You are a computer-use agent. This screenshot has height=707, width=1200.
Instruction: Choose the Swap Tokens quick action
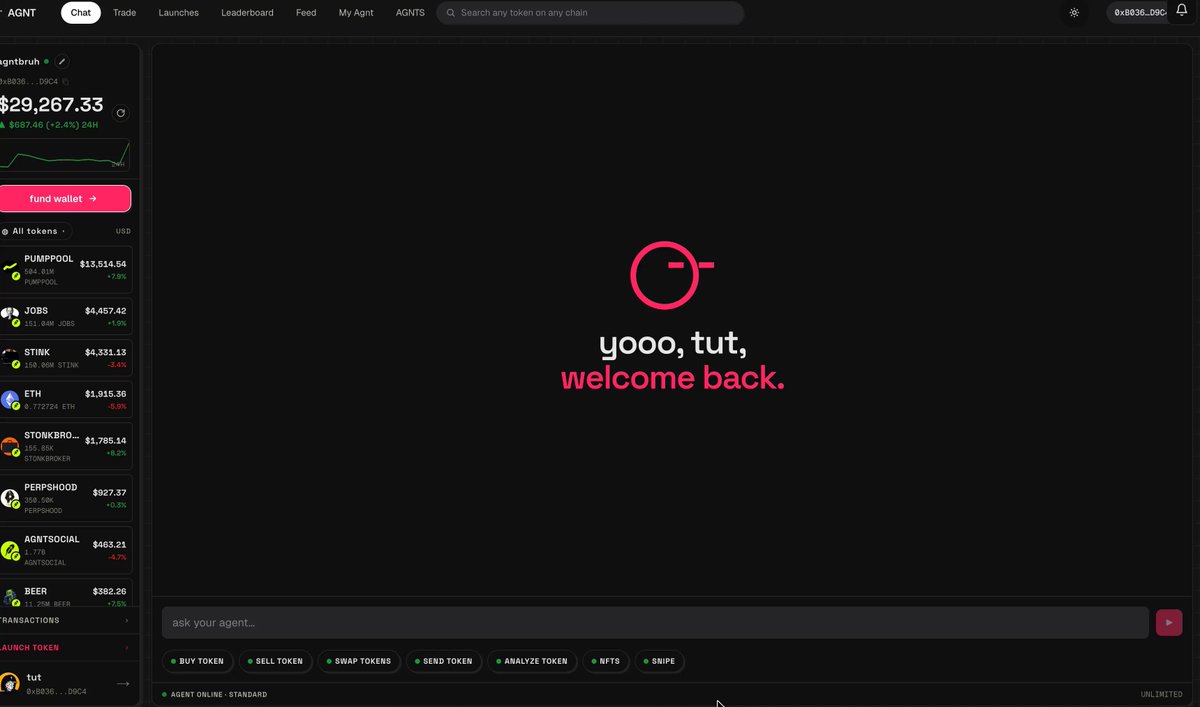click(360, 661)
